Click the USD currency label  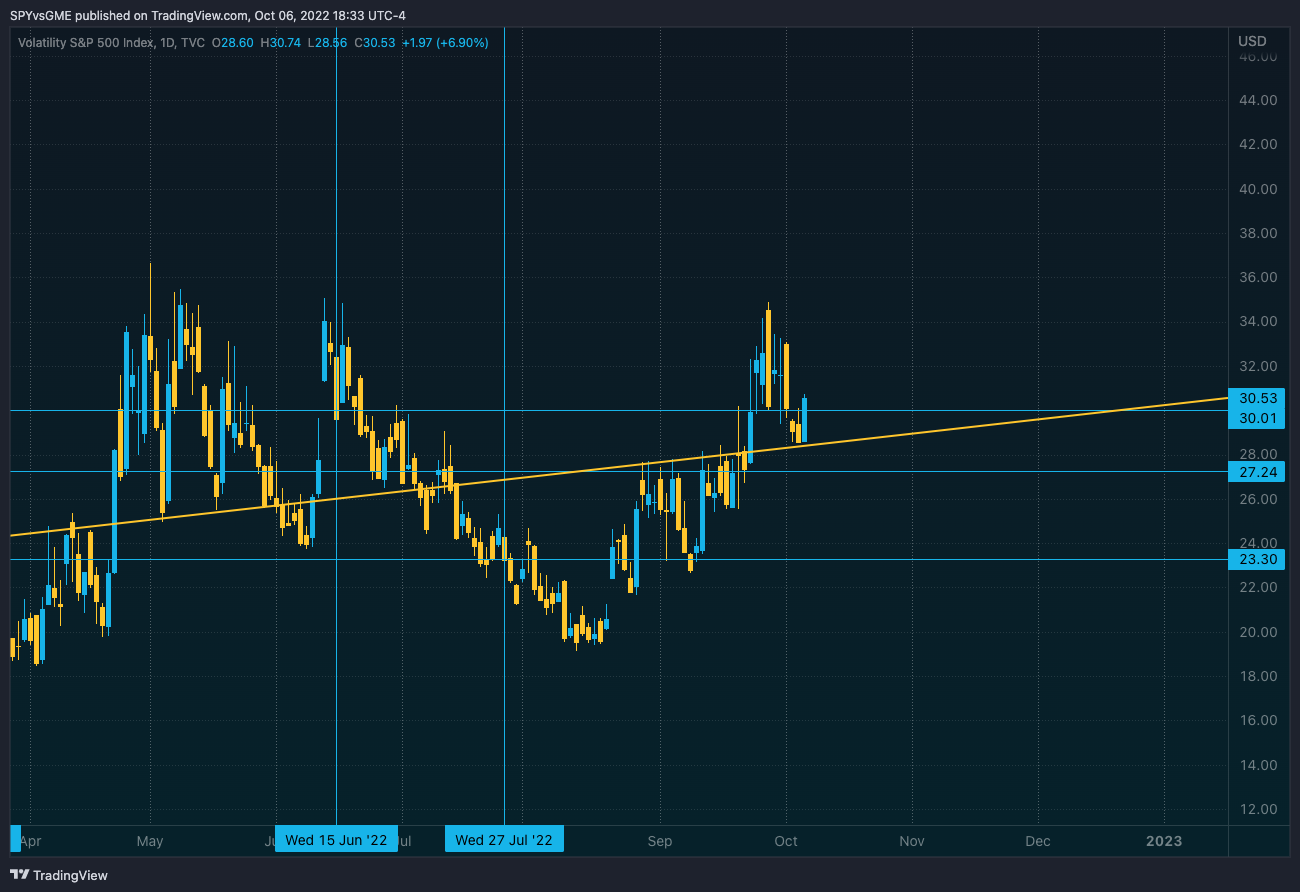(x=1252, y=41)
